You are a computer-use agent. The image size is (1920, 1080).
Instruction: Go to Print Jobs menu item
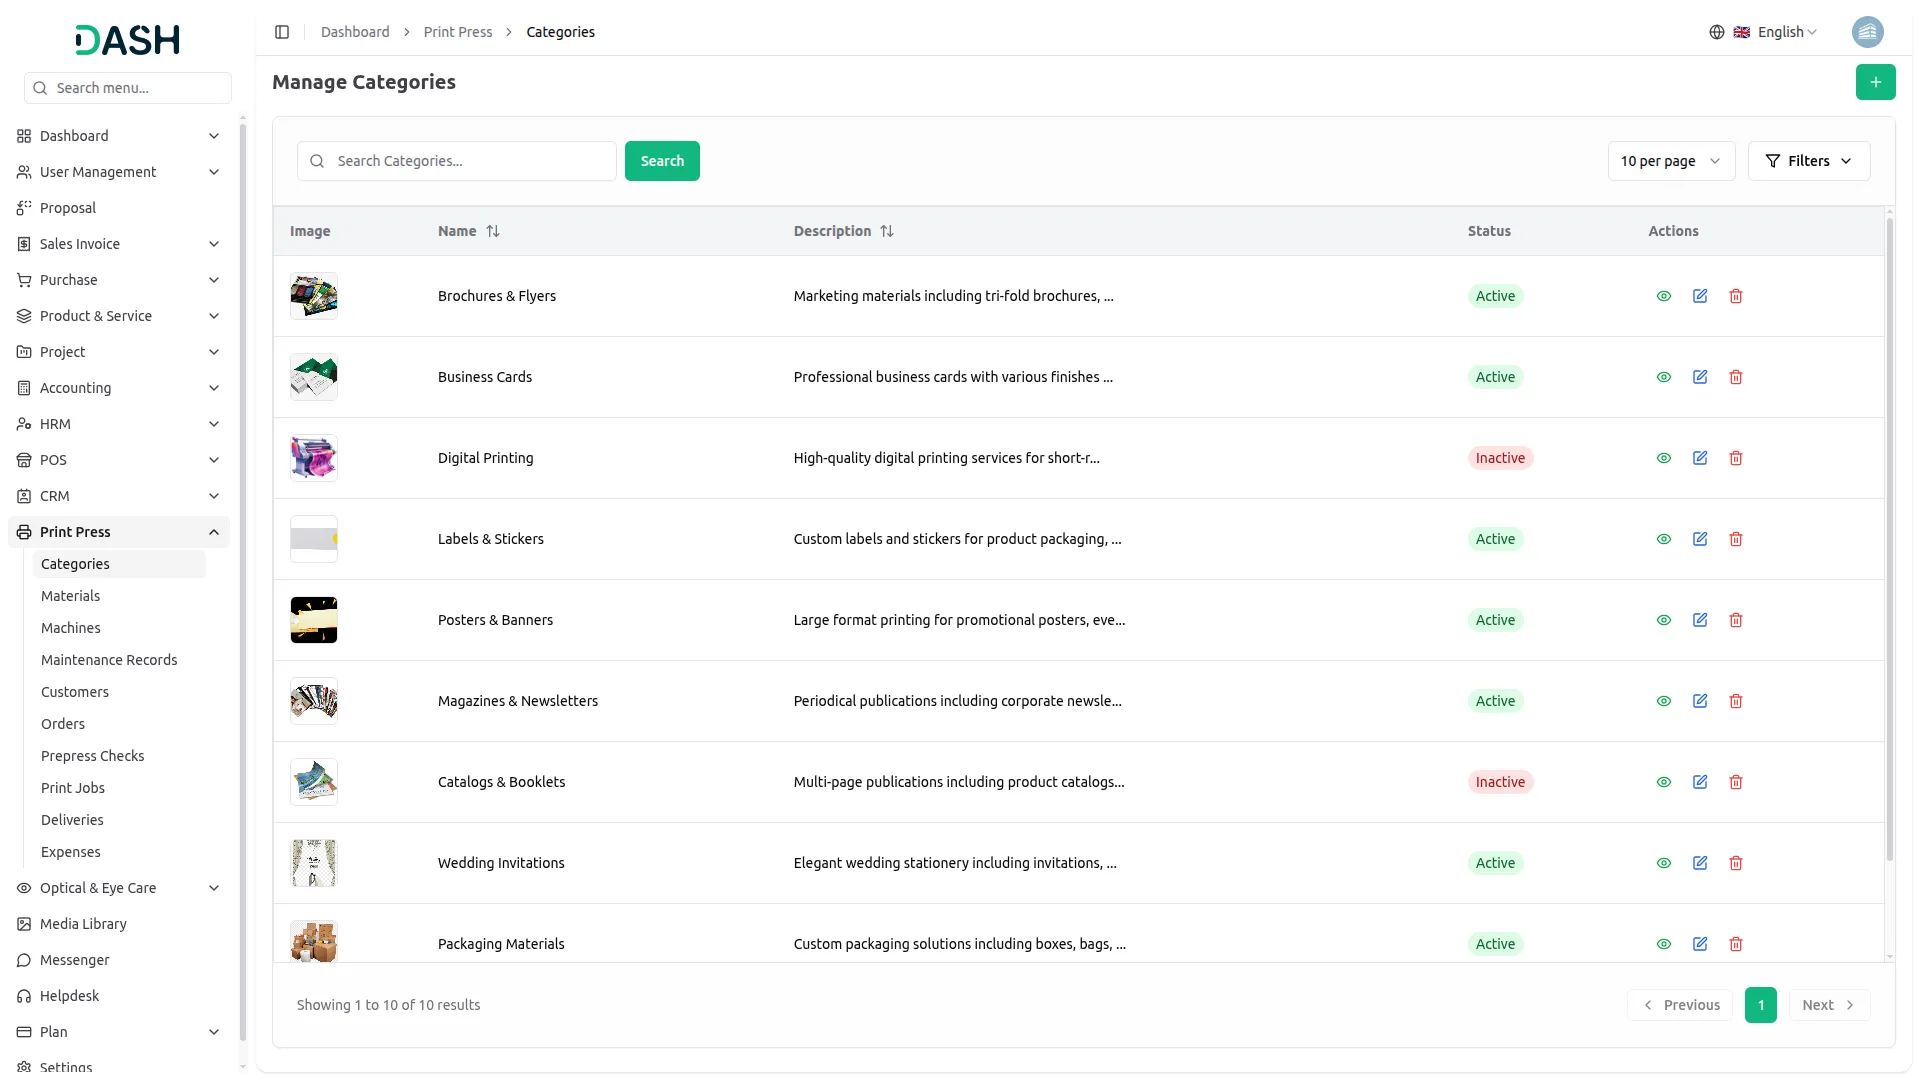click(x=72, y=788)
